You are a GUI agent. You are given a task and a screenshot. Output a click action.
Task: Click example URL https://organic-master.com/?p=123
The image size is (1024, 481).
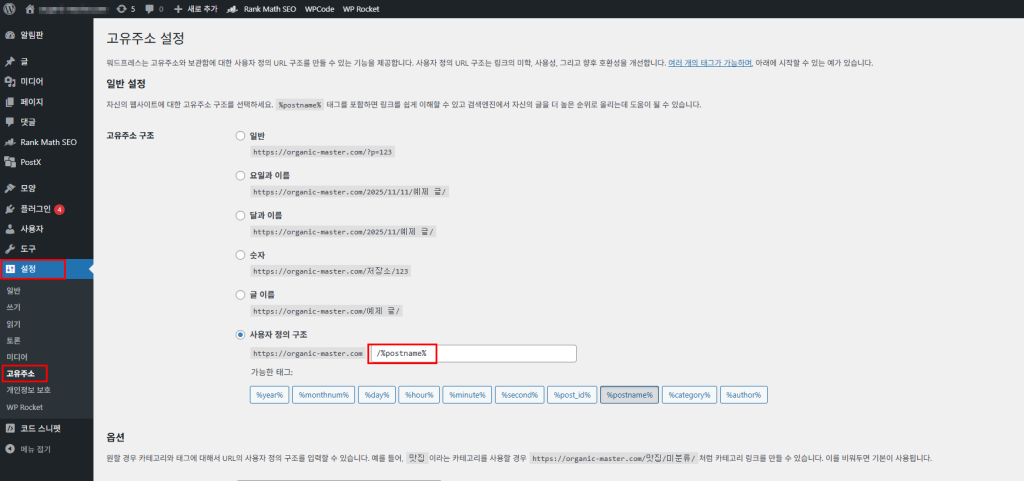tap(323, 152)
